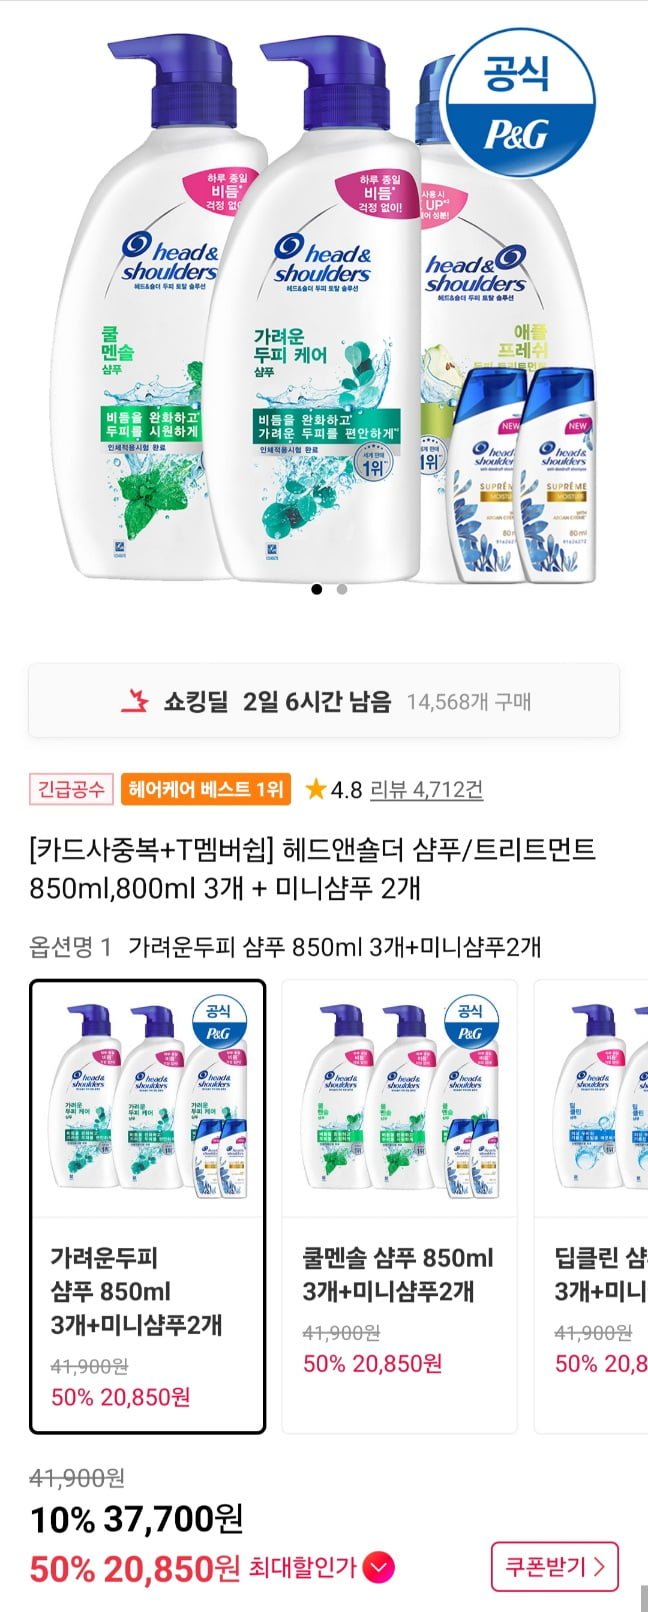
Task: Choose the 가려운두피 샴푸 850ml option card
Action: [148, 1206]
